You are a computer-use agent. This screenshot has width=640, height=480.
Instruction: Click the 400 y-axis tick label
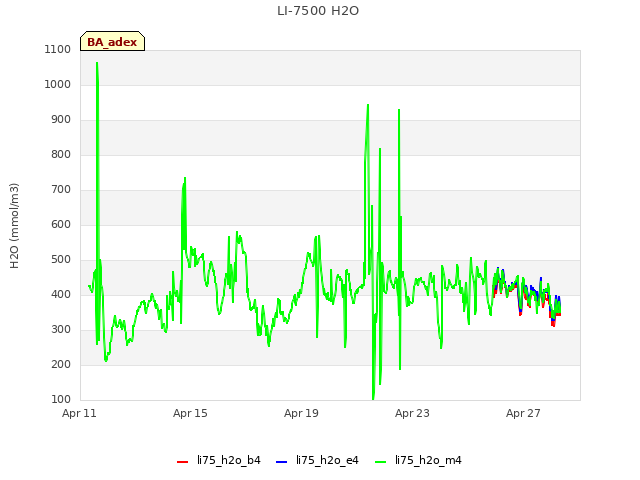pos(61,294)
